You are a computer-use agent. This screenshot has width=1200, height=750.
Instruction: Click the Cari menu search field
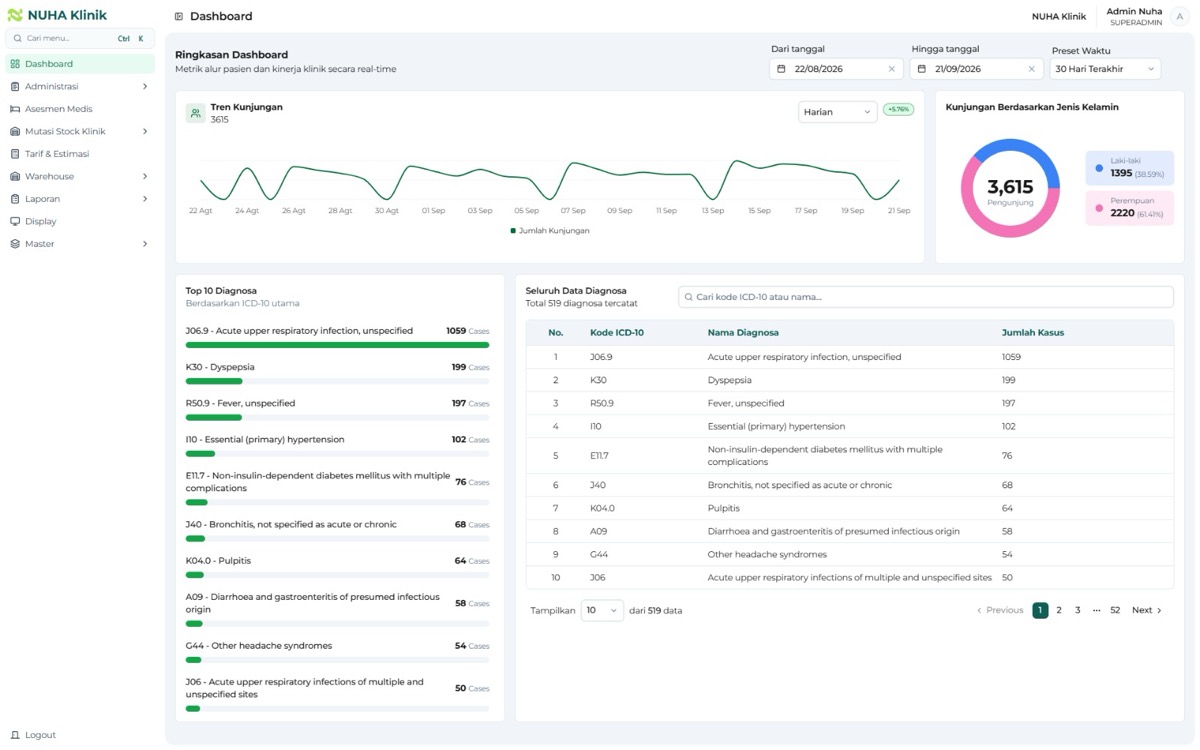[x=80, y=38]
